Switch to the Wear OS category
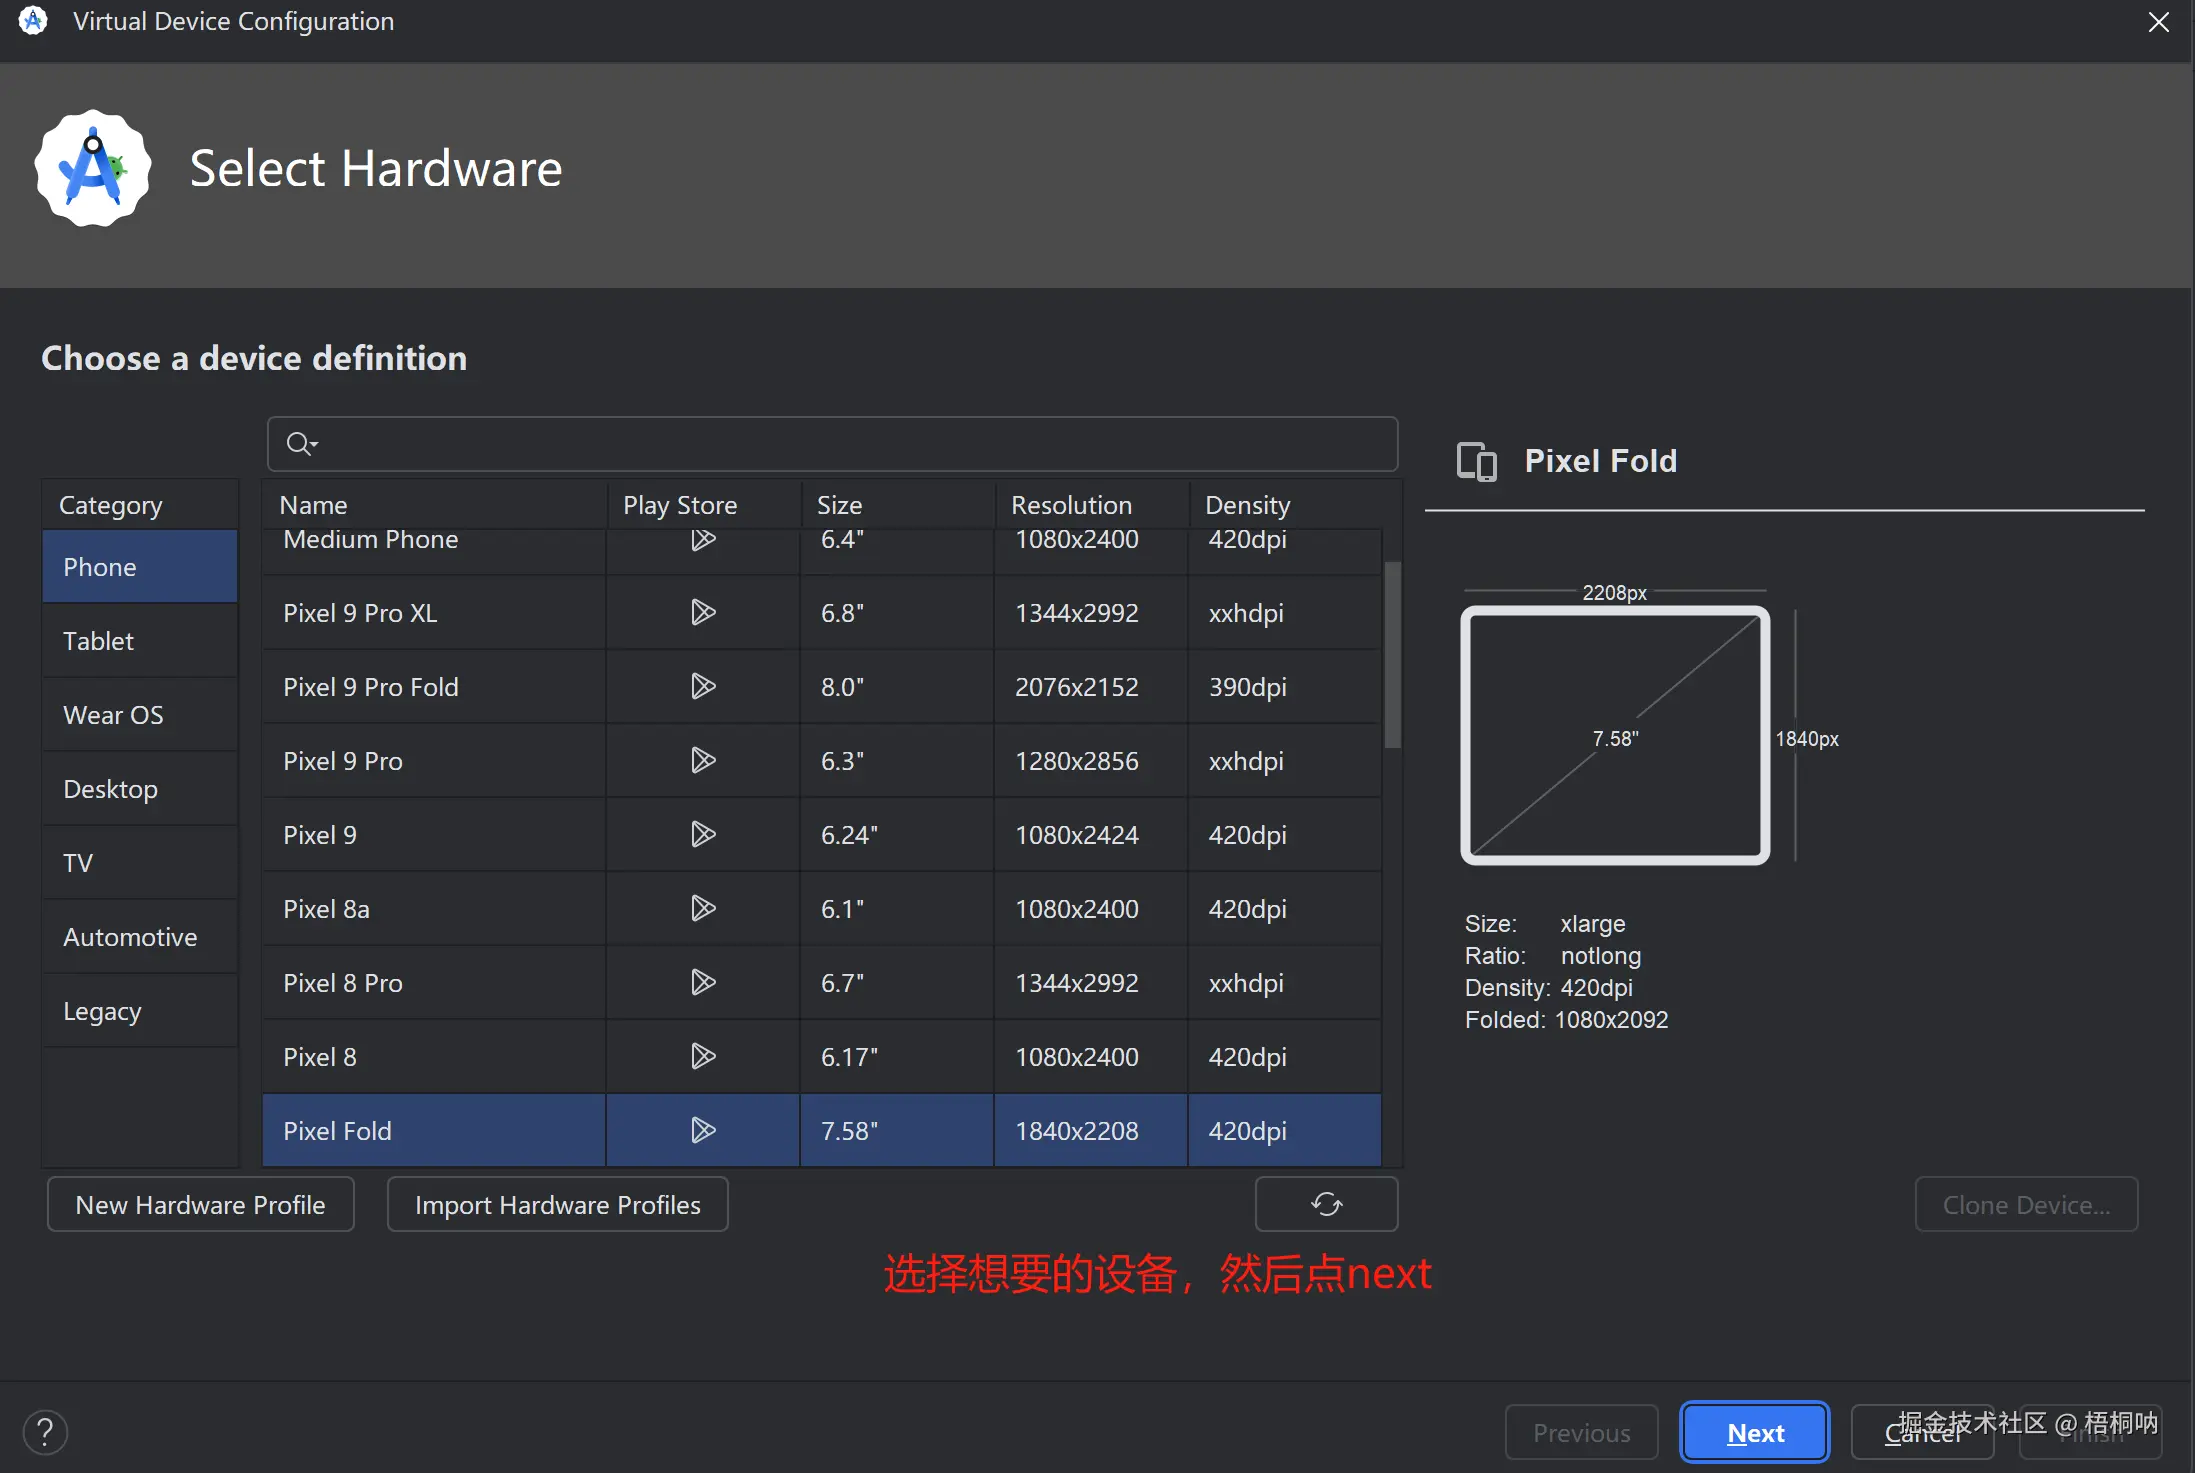2195x1473 pixels. tap(140, 715)
